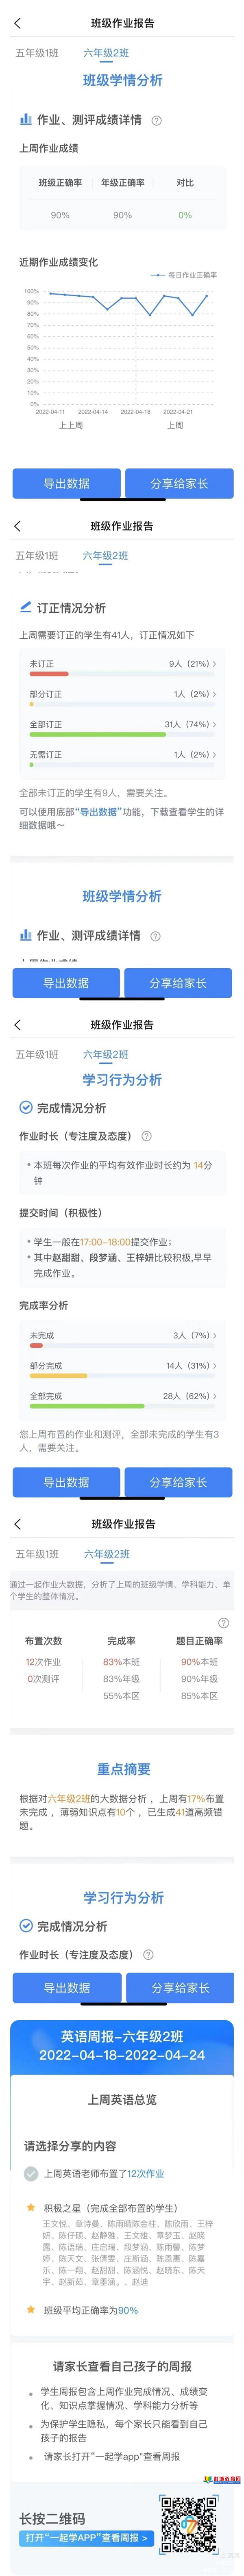
Task: Tap the help icon above 题目正确率
Action: coord(223,1623)
